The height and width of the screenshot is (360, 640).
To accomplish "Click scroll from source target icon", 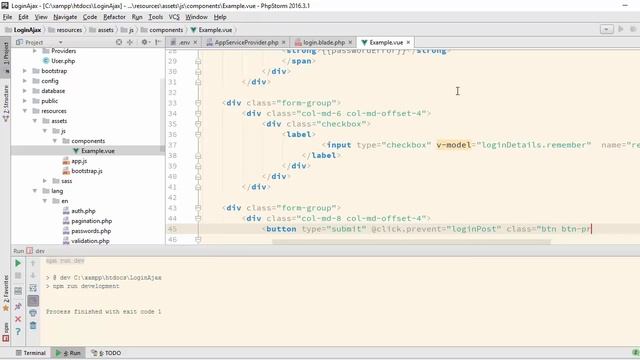I will [x=119, y=42].
